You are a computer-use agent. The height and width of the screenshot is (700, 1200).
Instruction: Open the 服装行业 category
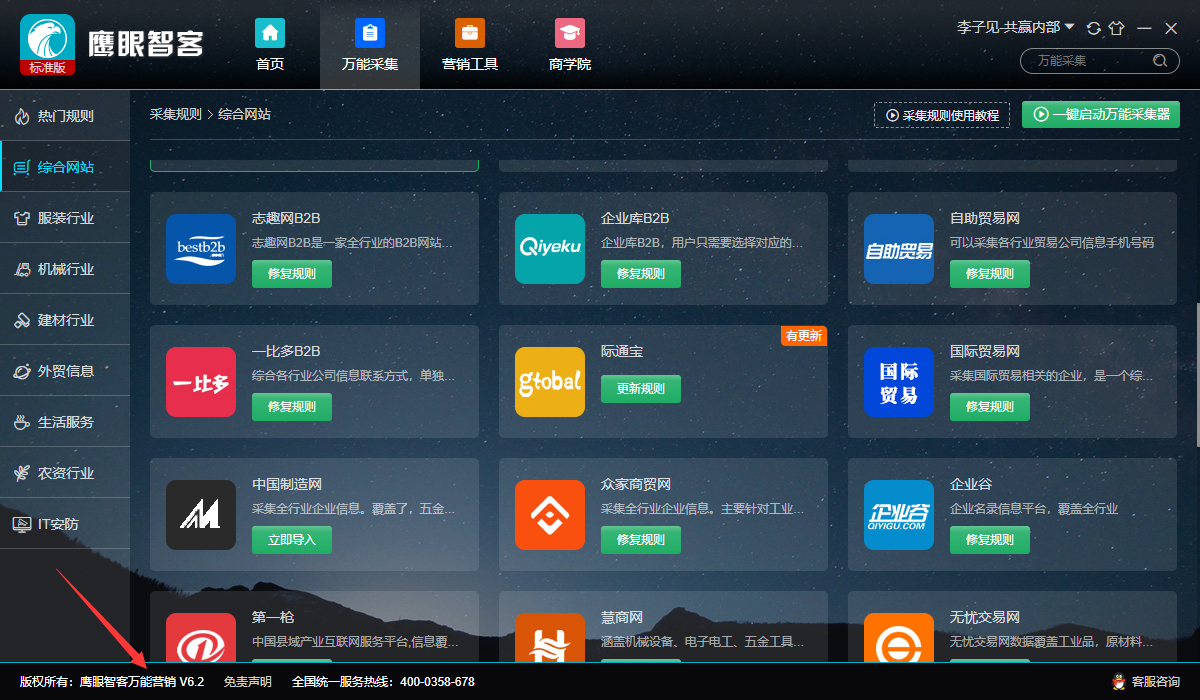click(65, 218)
